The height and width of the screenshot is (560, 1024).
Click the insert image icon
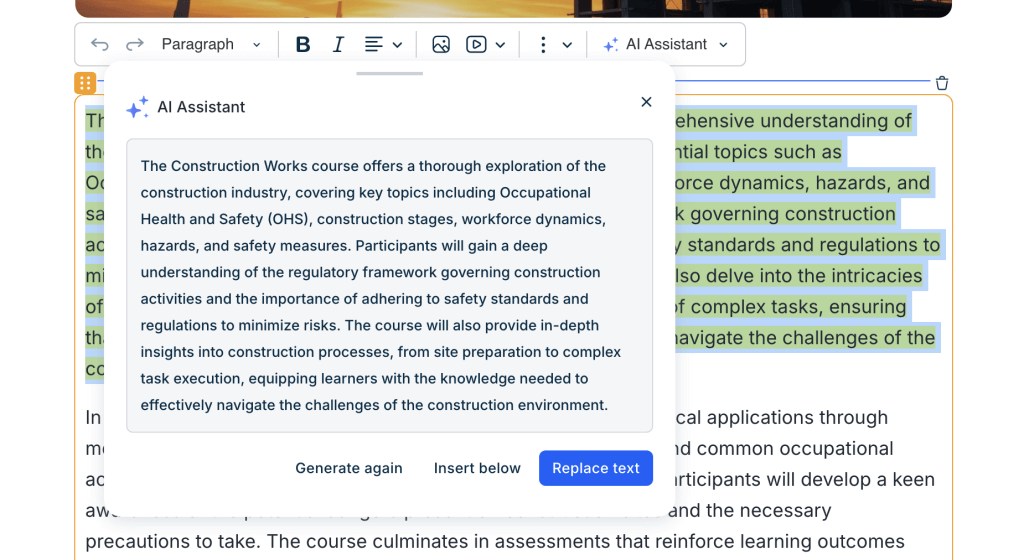click(441, 44)
